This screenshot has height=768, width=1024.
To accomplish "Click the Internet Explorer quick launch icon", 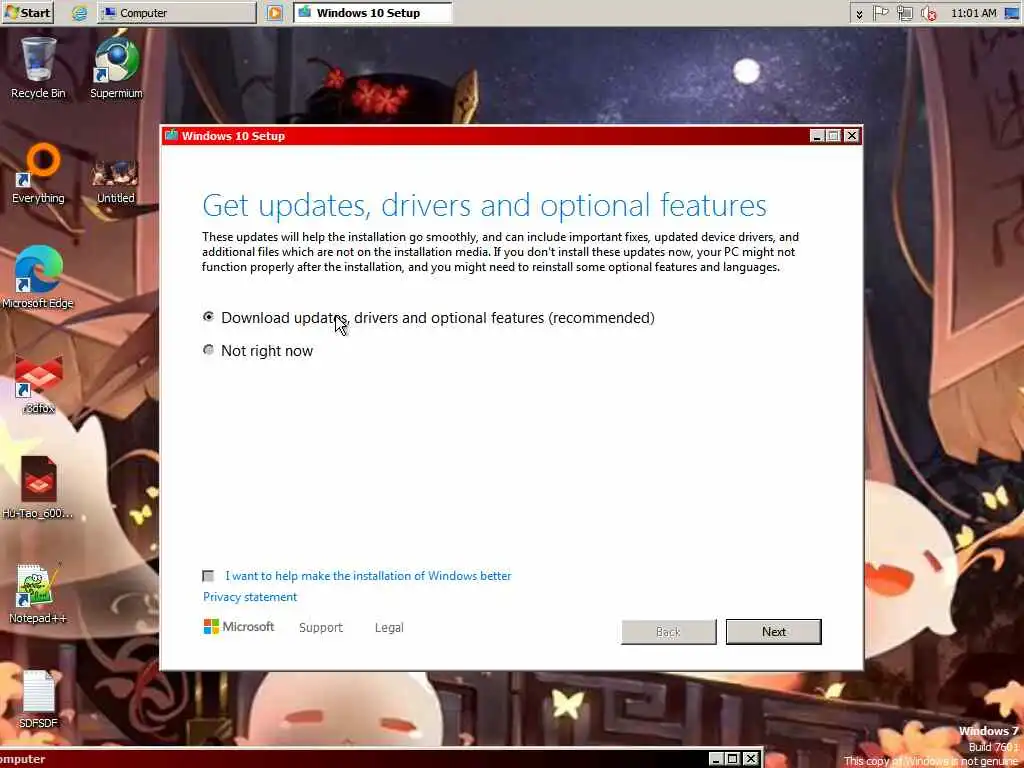I will (x=80, y=13).
